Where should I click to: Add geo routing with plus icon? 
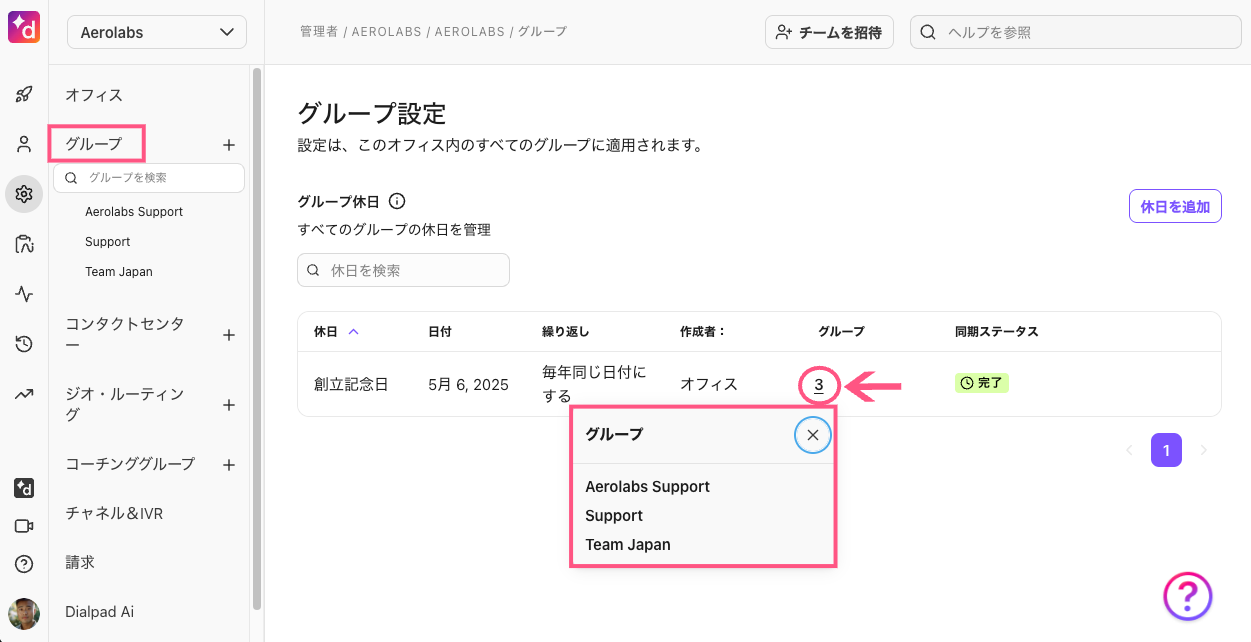click(228, 405)
